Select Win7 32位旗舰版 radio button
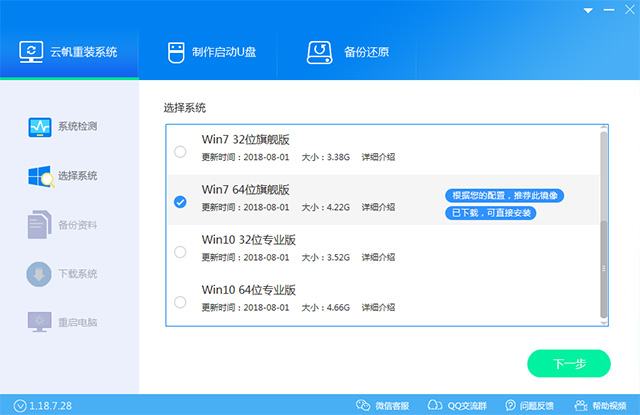This screenshot has width=640, height=415. (180, 152)
